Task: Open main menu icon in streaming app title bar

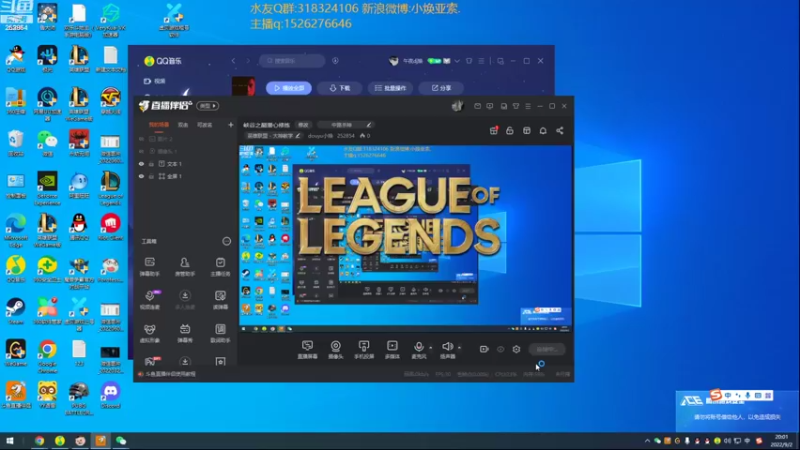Action: click(528, 106)
